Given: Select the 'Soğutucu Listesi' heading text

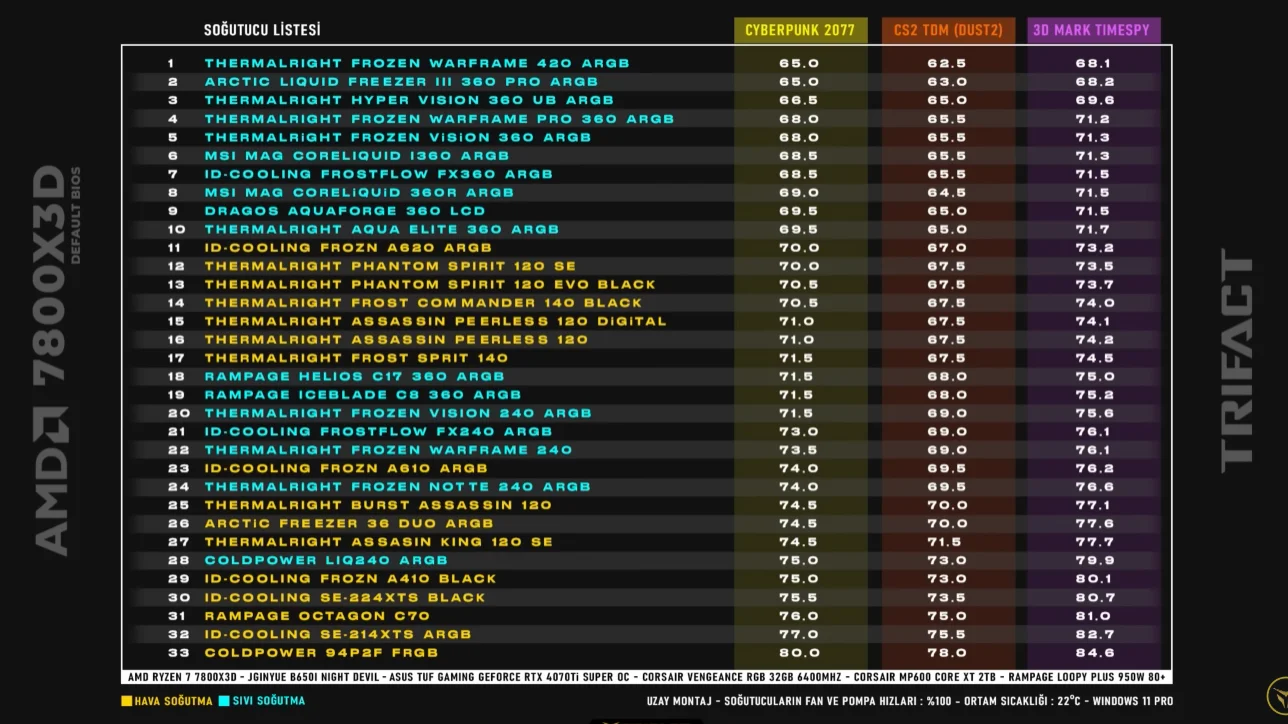Looking at the screenshot, I should 262,30.
